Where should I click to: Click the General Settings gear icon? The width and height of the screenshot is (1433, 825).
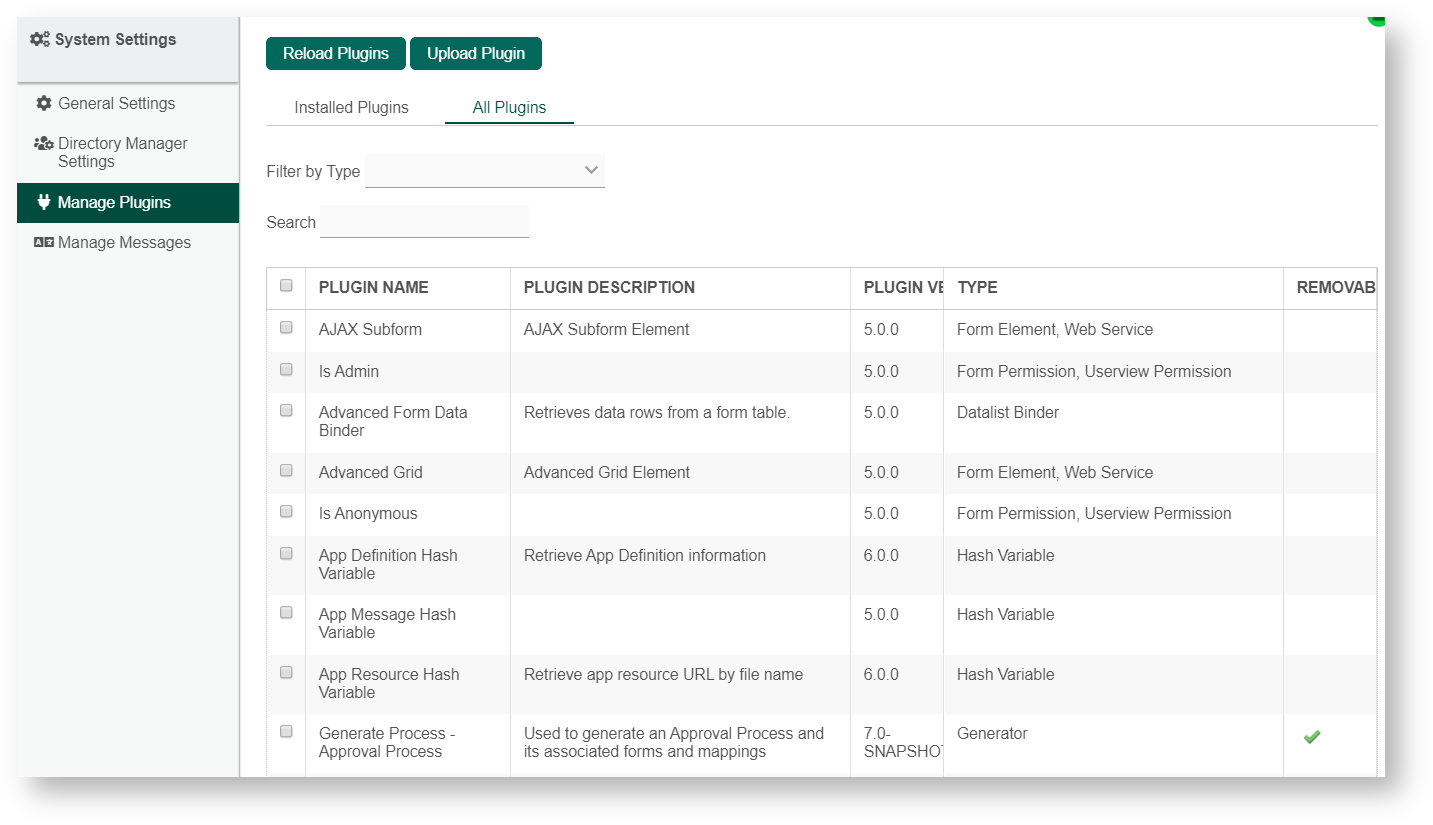click(x=44, y=104)
